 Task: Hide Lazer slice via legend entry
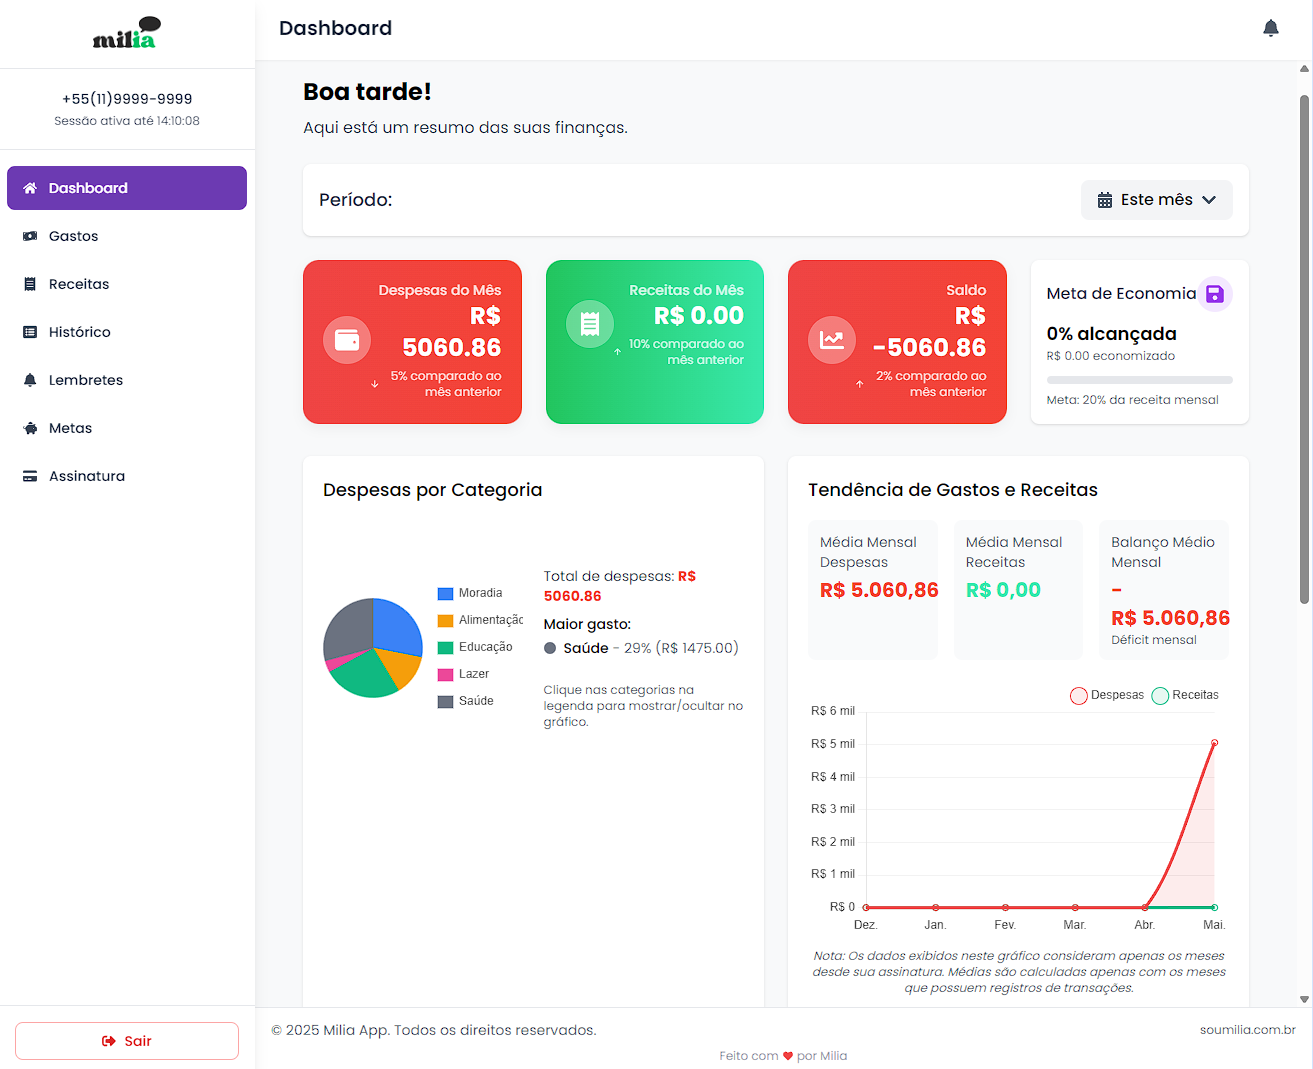(464, 673)
